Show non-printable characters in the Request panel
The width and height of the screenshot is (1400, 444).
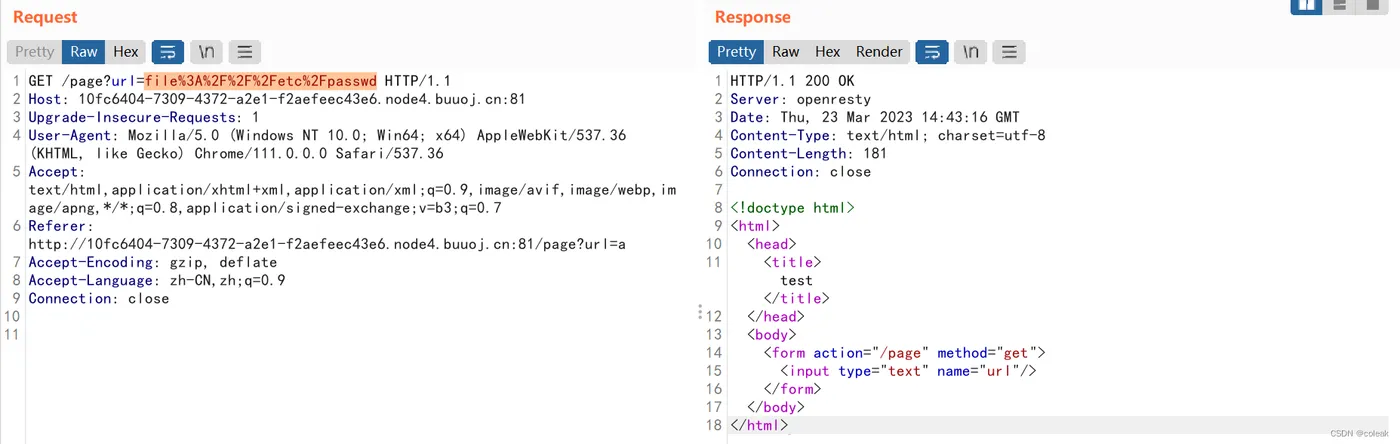pyautogui.click(x=207, y=52)
